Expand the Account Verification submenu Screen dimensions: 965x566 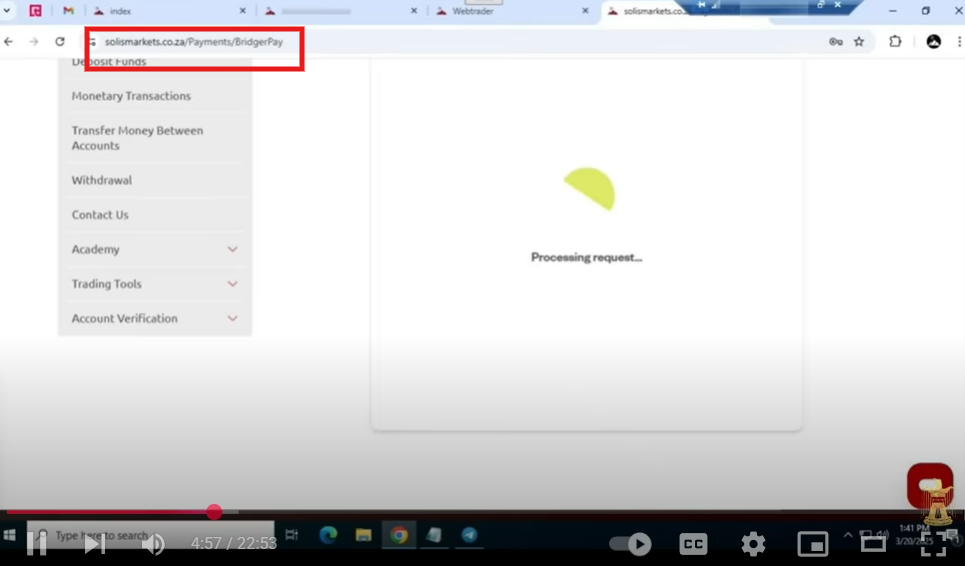232,318
